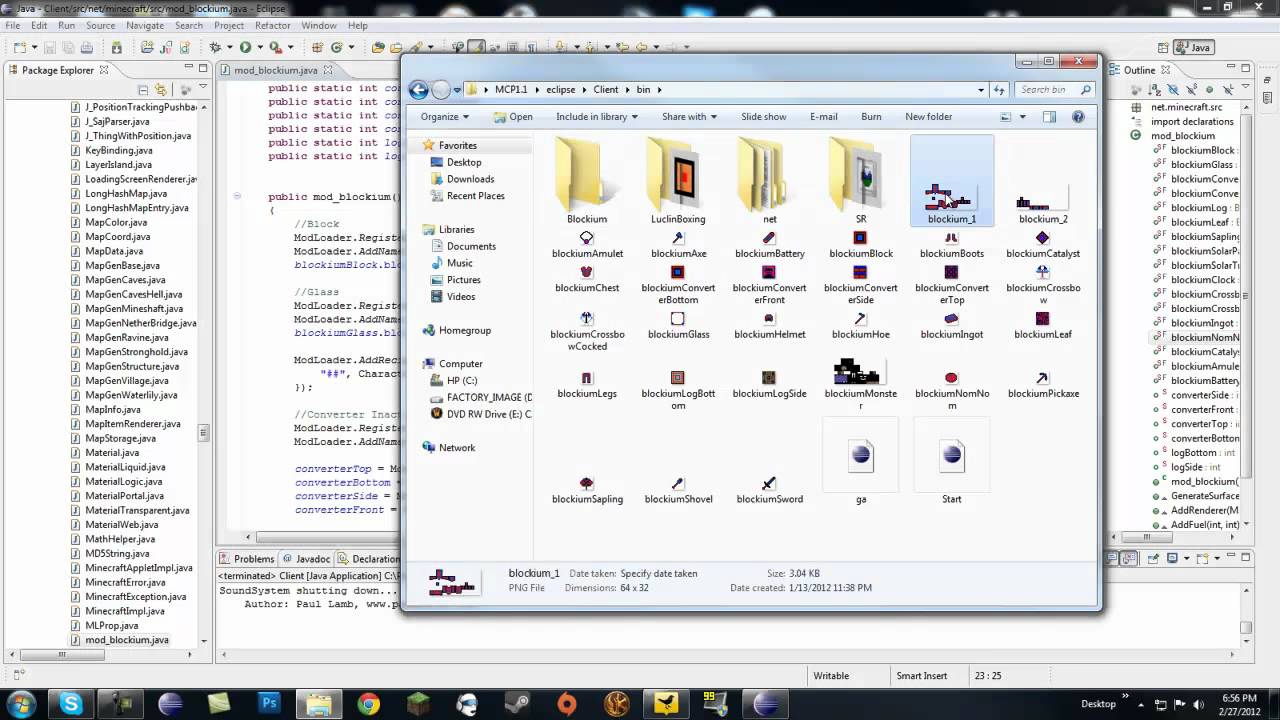Image resolution: width=1280 pixels, height=720 pixels.
Task: Open the net folder
Action: tap(769, 183)
